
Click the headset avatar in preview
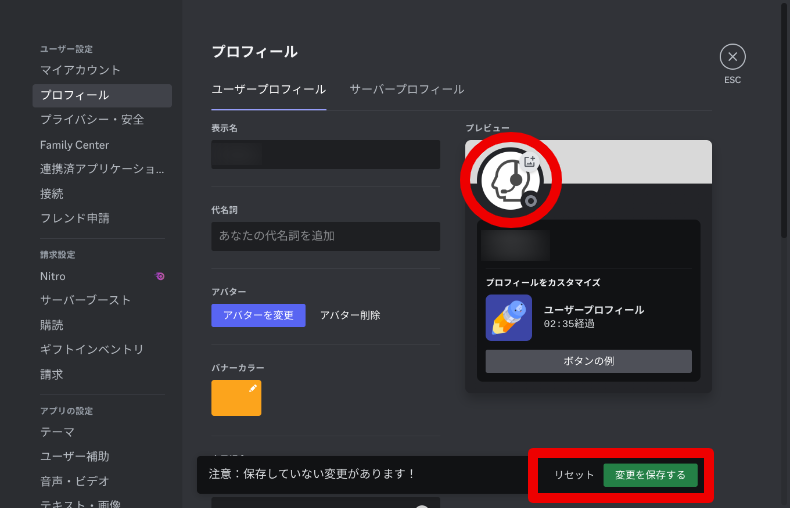510,180
